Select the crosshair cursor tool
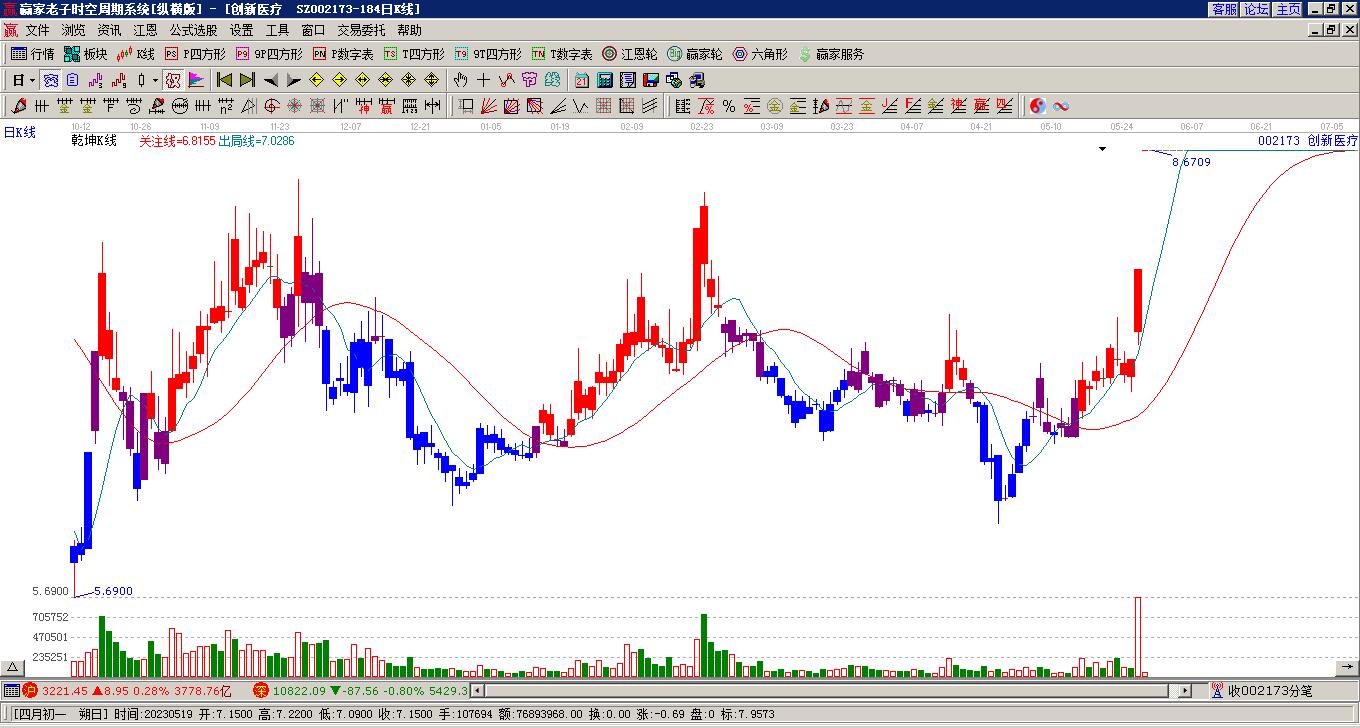This screenshot has height=728, width=1360. point(483,80)
